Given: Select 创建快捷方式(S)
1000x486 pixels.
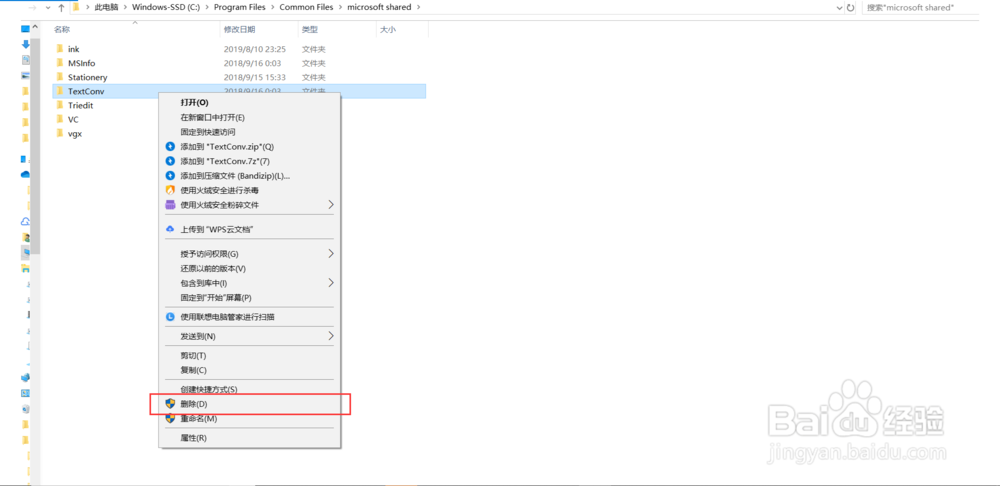Looking at the screenshot, I should [250, 389].
